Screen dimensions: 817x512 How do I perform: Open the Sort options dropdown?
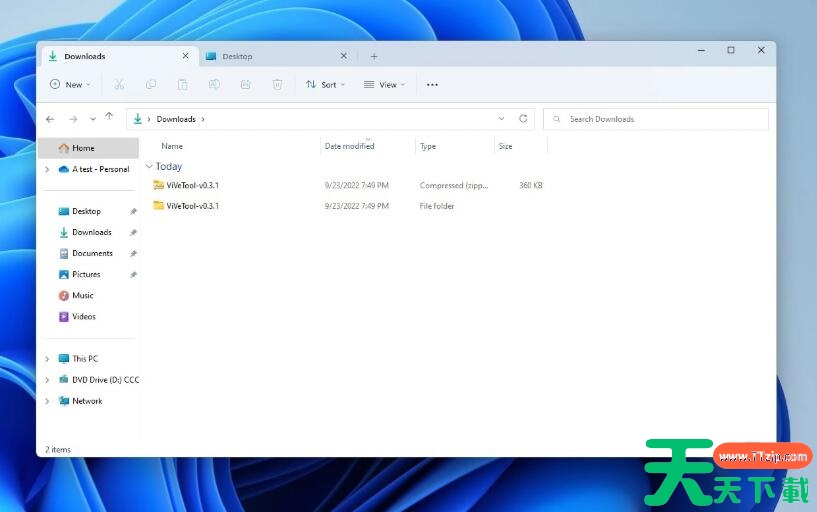point(326,84)
